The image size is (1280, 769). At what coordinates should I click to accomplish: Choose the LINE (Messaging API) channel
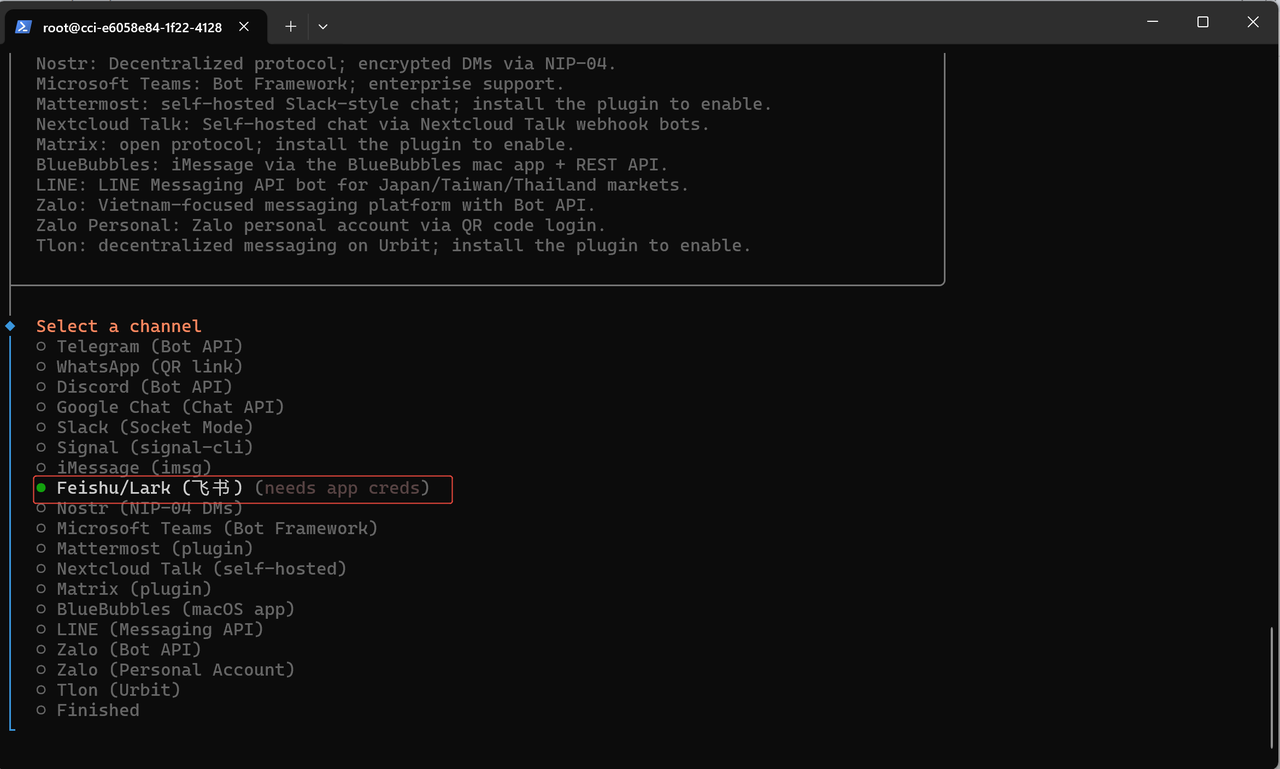[x=160, y=629]
